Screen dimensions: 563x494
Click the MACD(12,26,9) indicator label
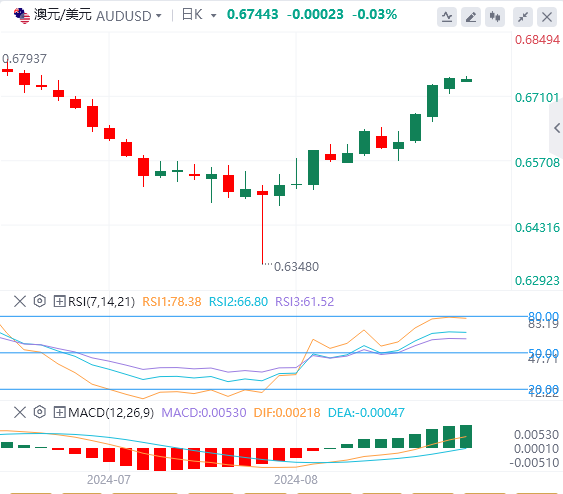(111, 412)
